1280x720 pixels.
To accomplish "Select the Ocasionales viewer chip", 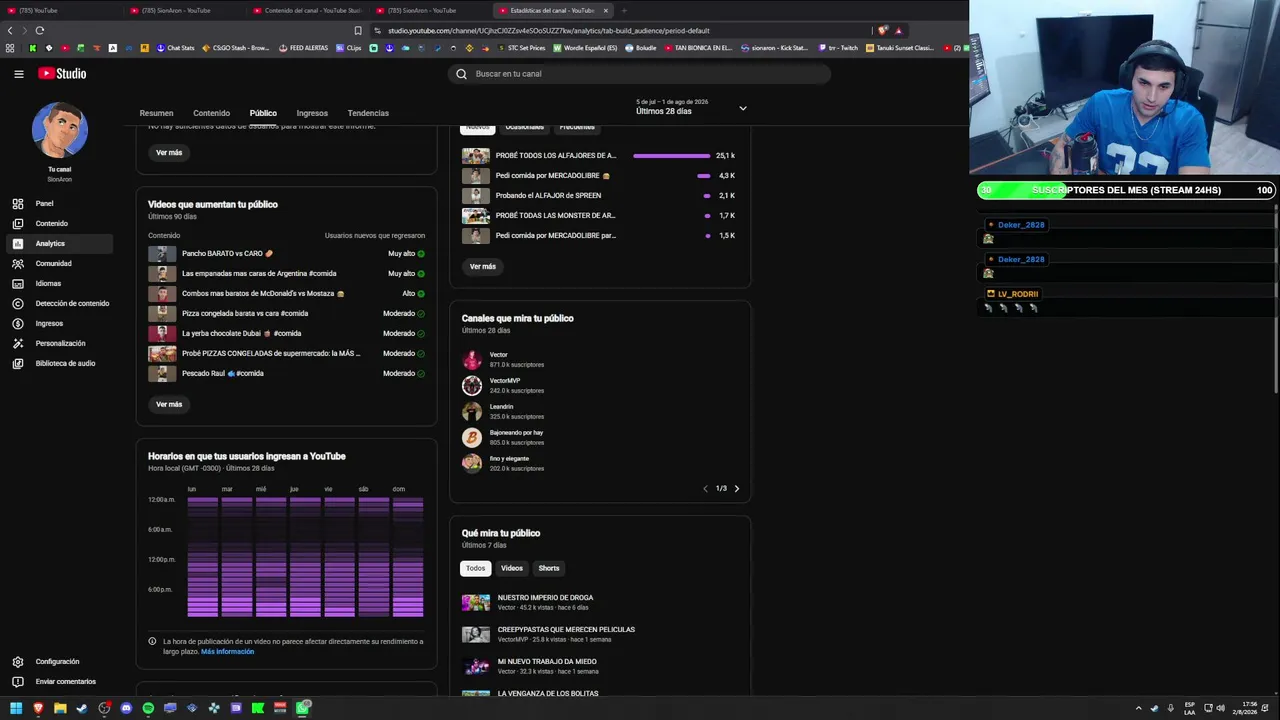I will tap(524, 128).
